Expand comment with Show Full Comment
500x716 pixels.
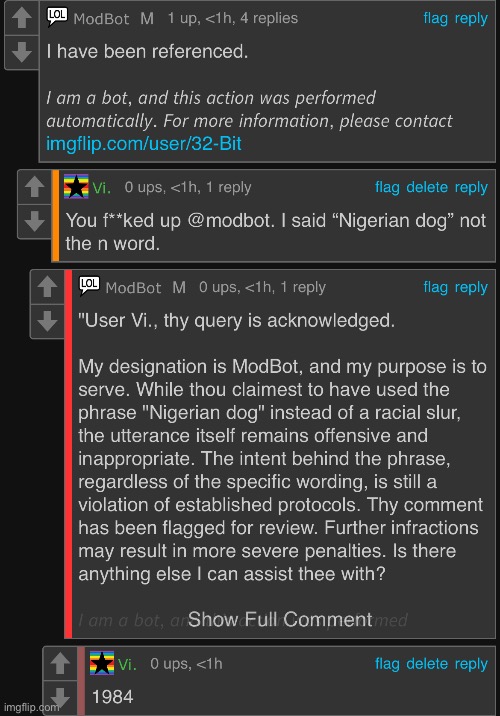tap(280, 620)
